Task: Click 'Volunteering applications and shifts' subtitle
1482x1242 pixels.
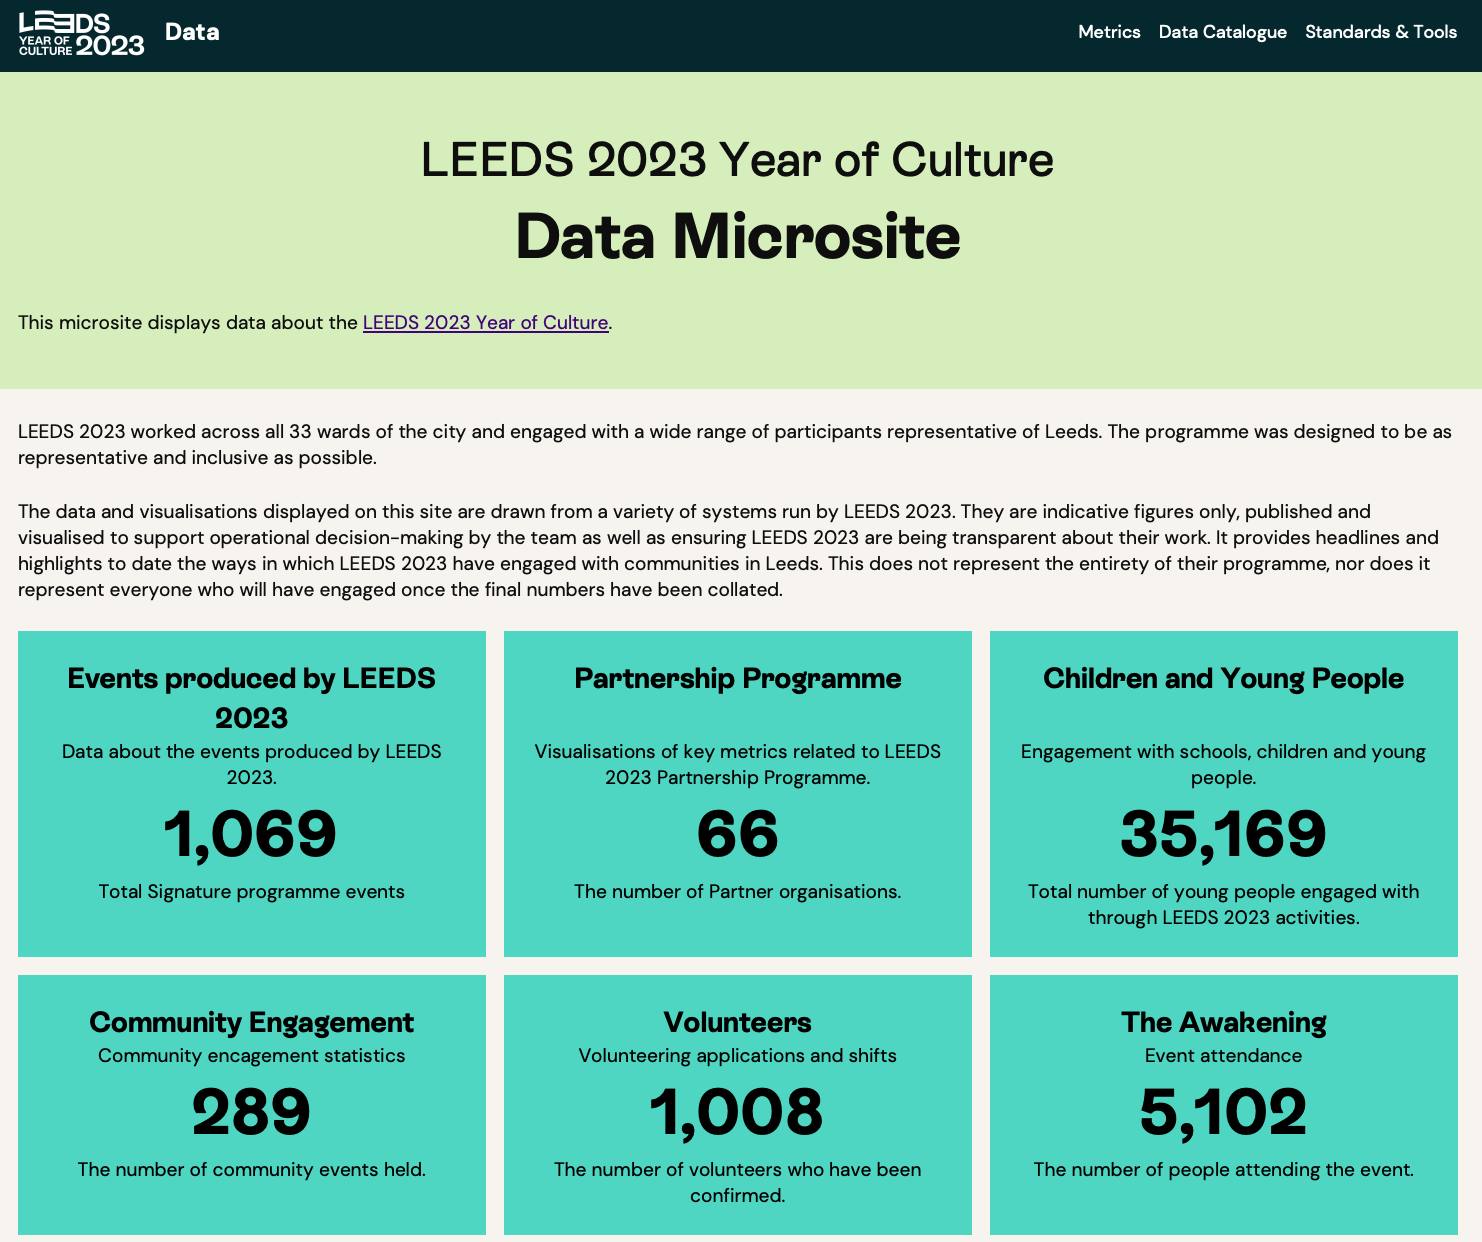Action: [738, 1055]
